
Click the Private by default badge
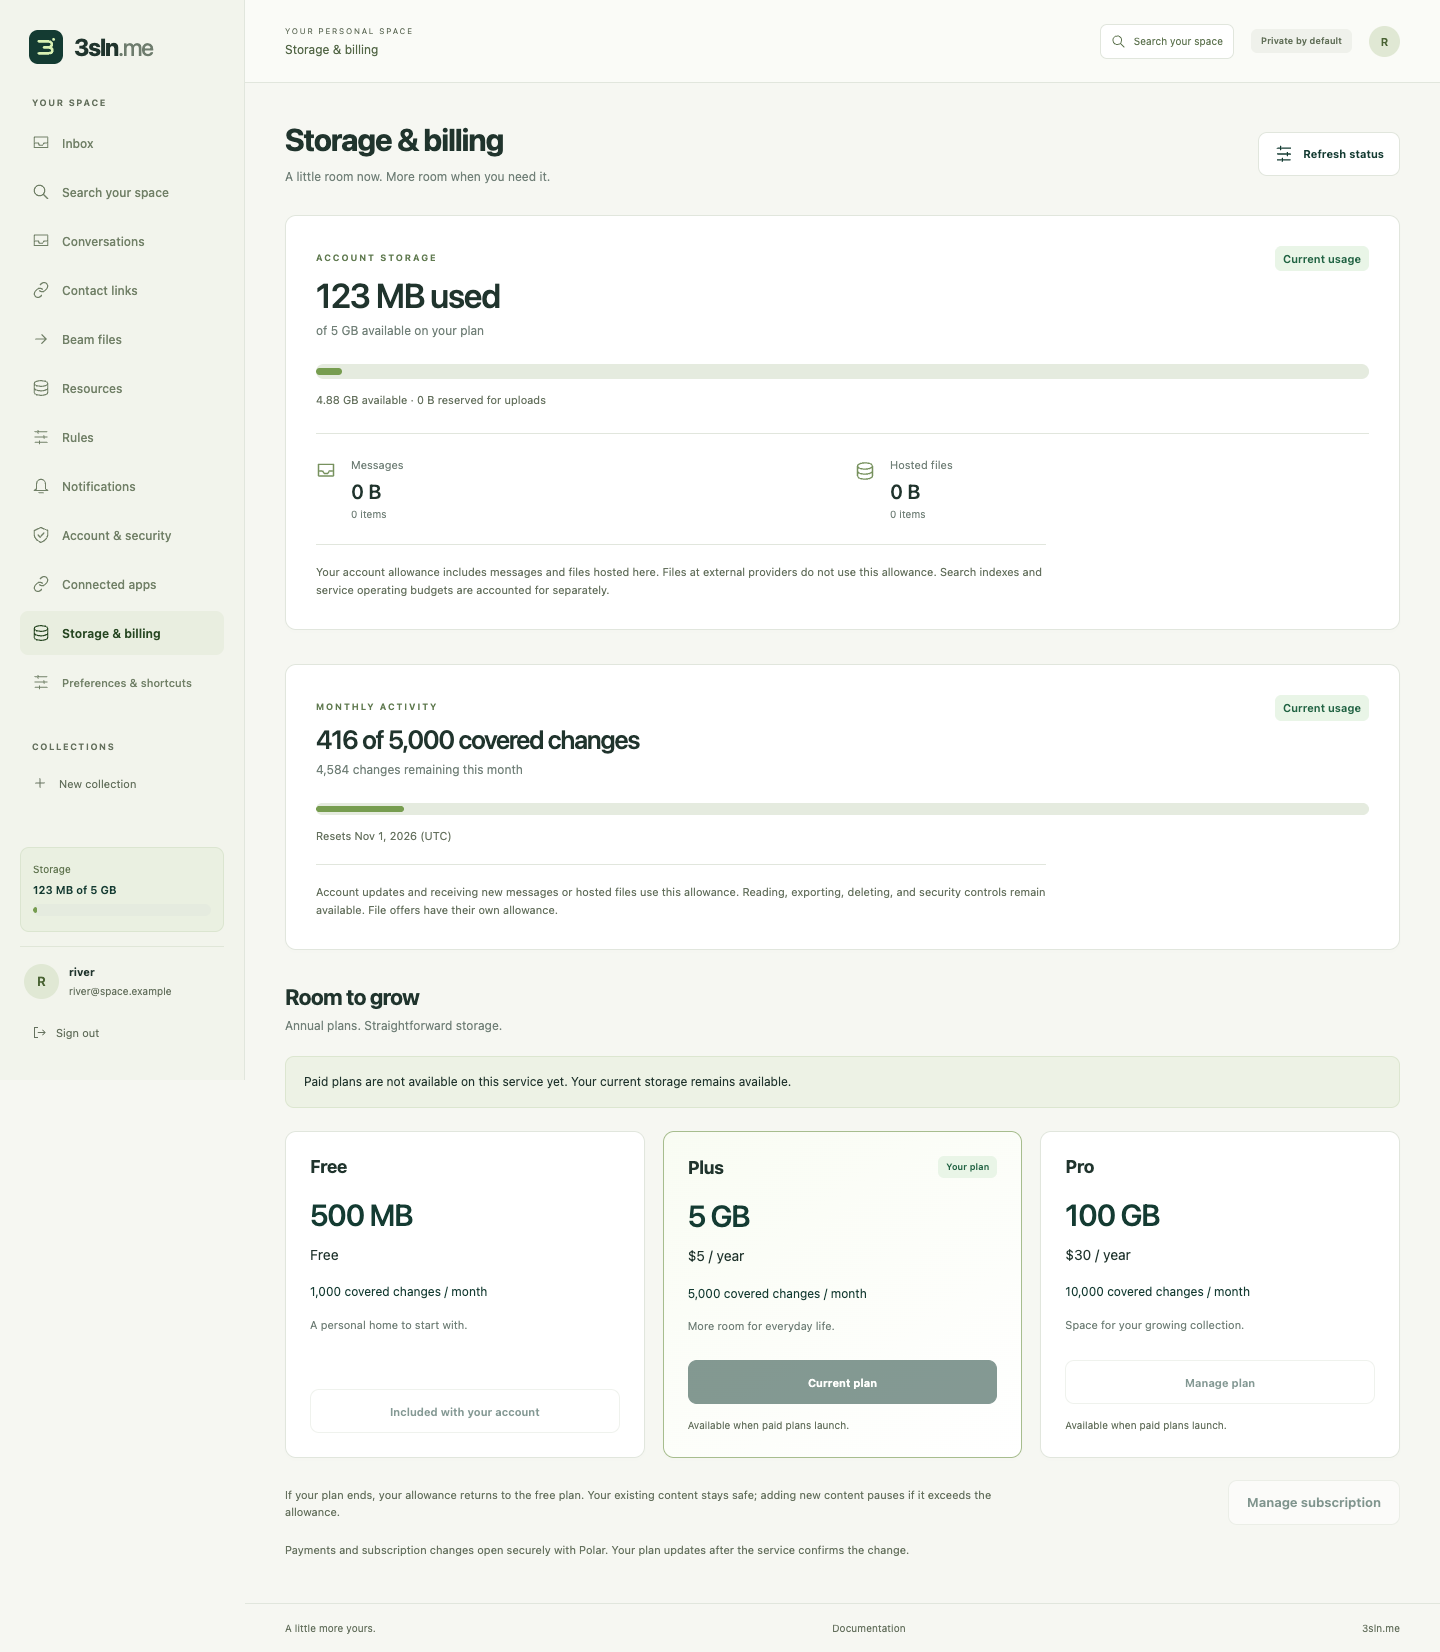1301,41
